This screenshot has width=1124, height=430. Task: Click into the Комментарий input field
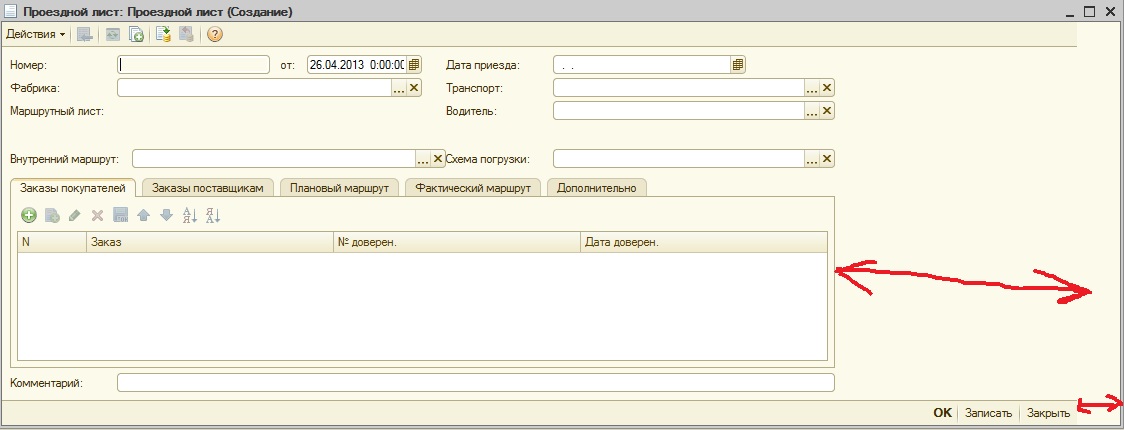(475, 383)
